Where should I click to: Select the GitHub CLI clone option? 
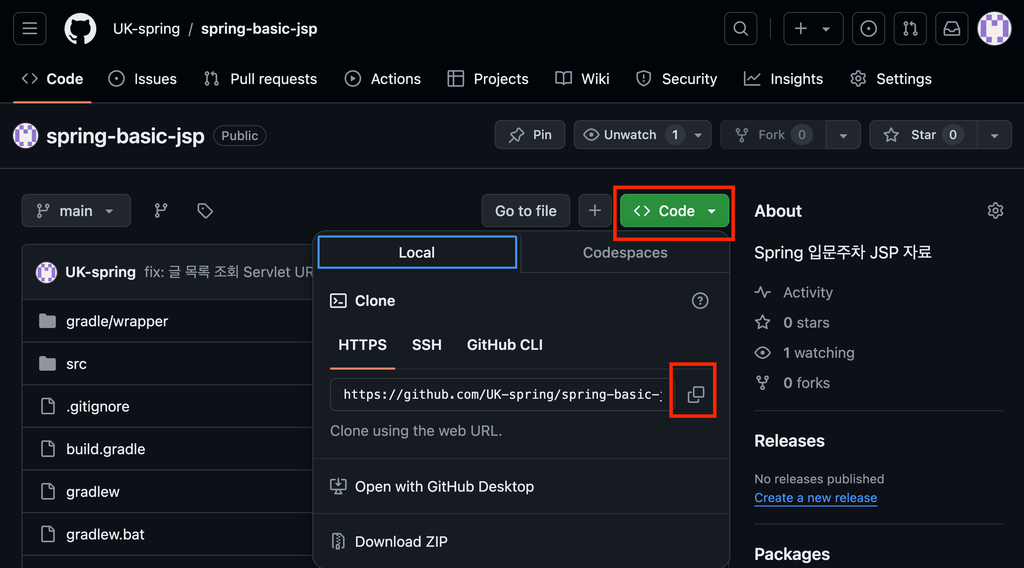click(505, 345)
